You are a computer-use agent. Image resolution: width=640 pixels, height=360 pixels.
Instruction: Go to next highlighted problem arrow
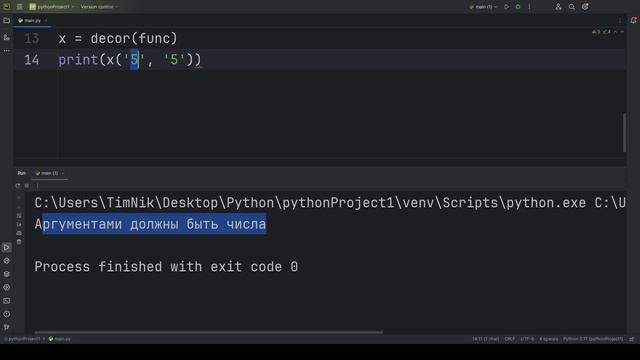point(622,31)
